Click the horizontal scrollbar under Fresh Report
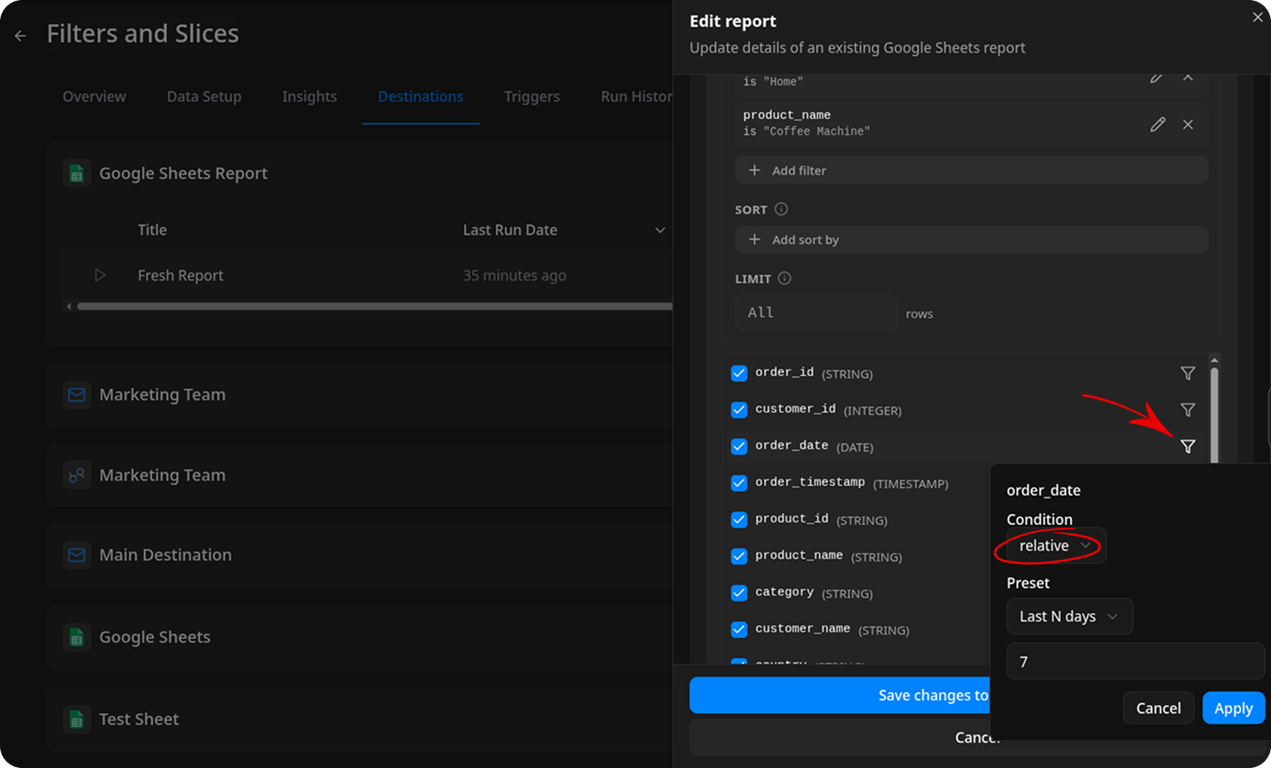 374,306
